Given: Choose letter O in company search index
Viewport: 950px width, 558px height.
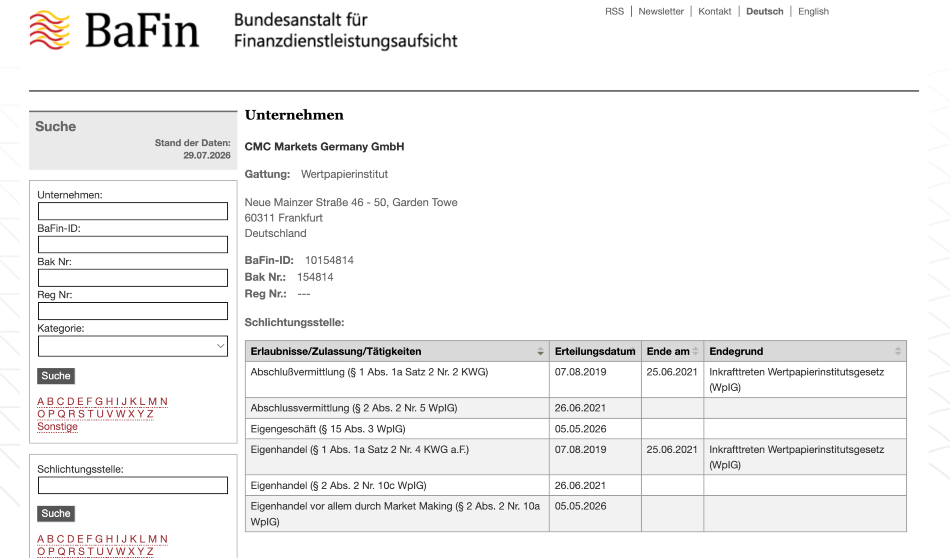Looking at the screenshot, I should coord(41,414).
